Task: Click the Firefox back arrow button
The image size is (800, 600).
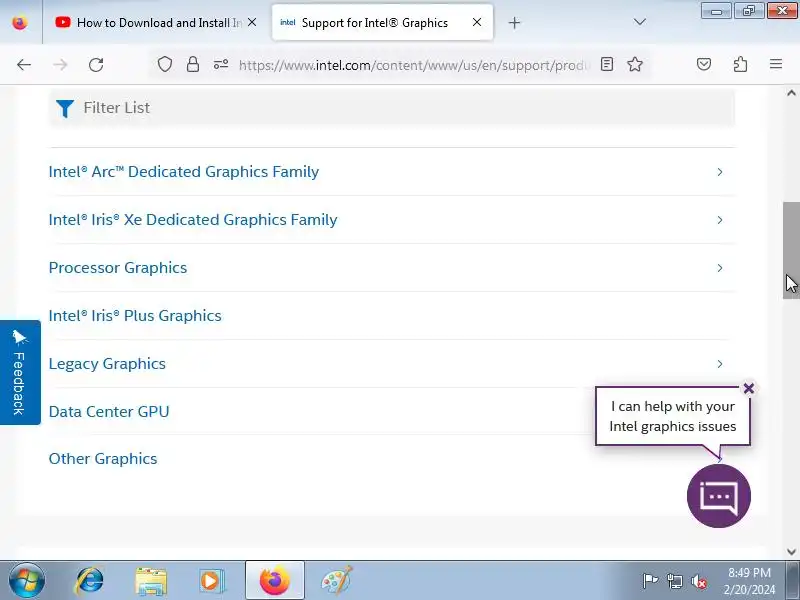Action: [x=23, y=65]
